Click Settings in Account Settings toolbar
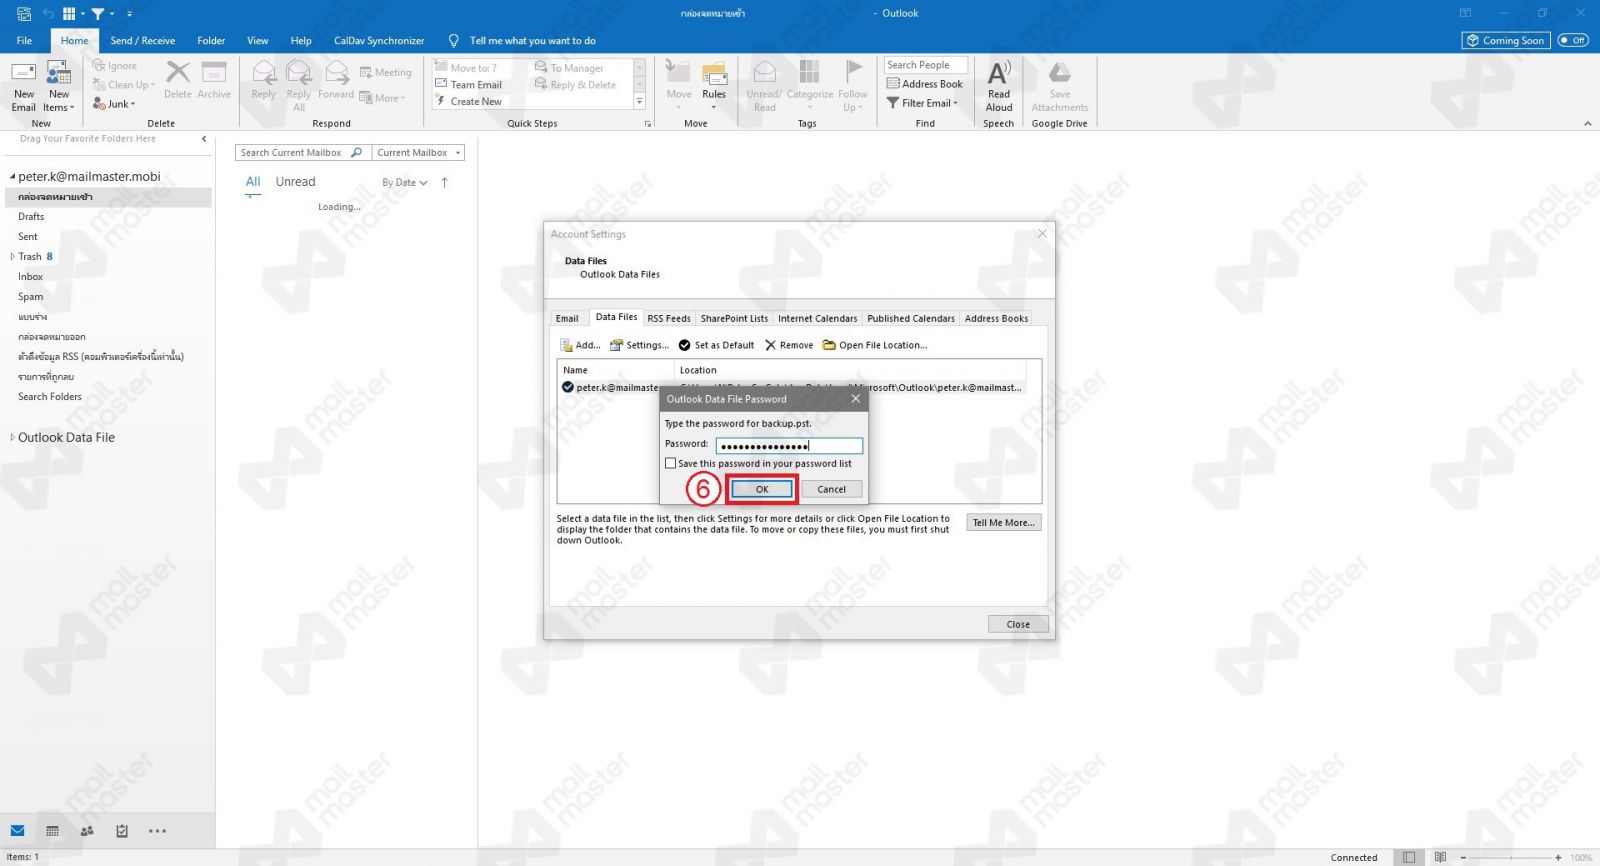Image resolution: width=1600 pixels, height=866 pixels. pos(639,345)
